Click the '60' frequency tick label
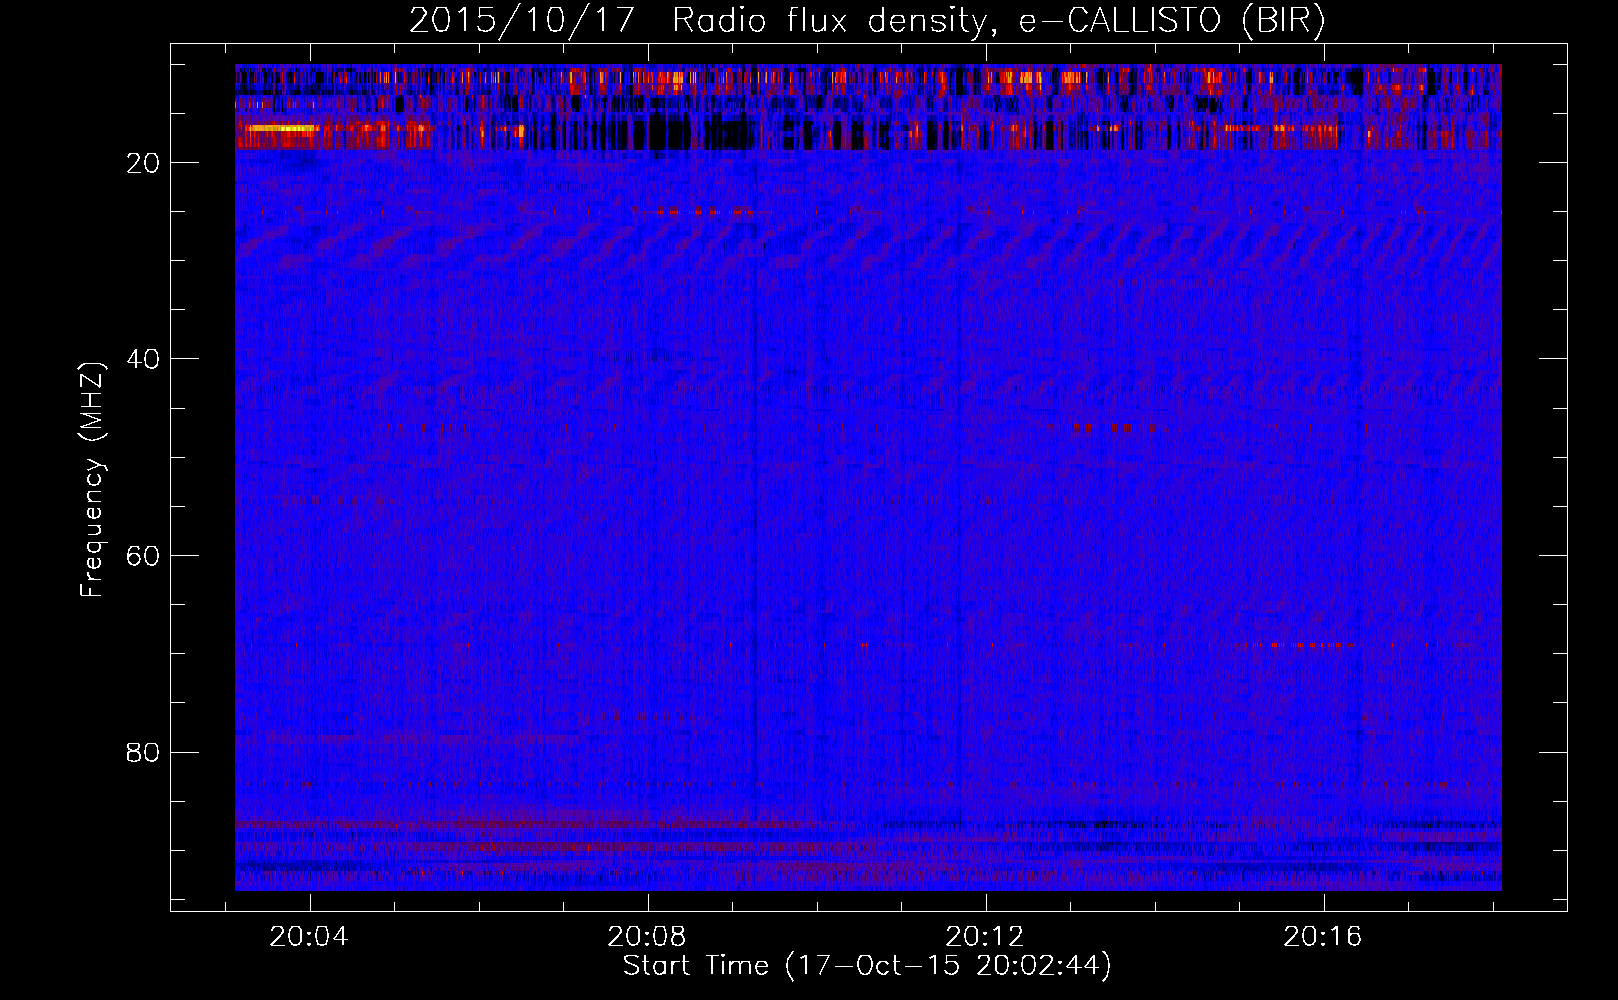 pyautogui.click(x=144, y=556)
